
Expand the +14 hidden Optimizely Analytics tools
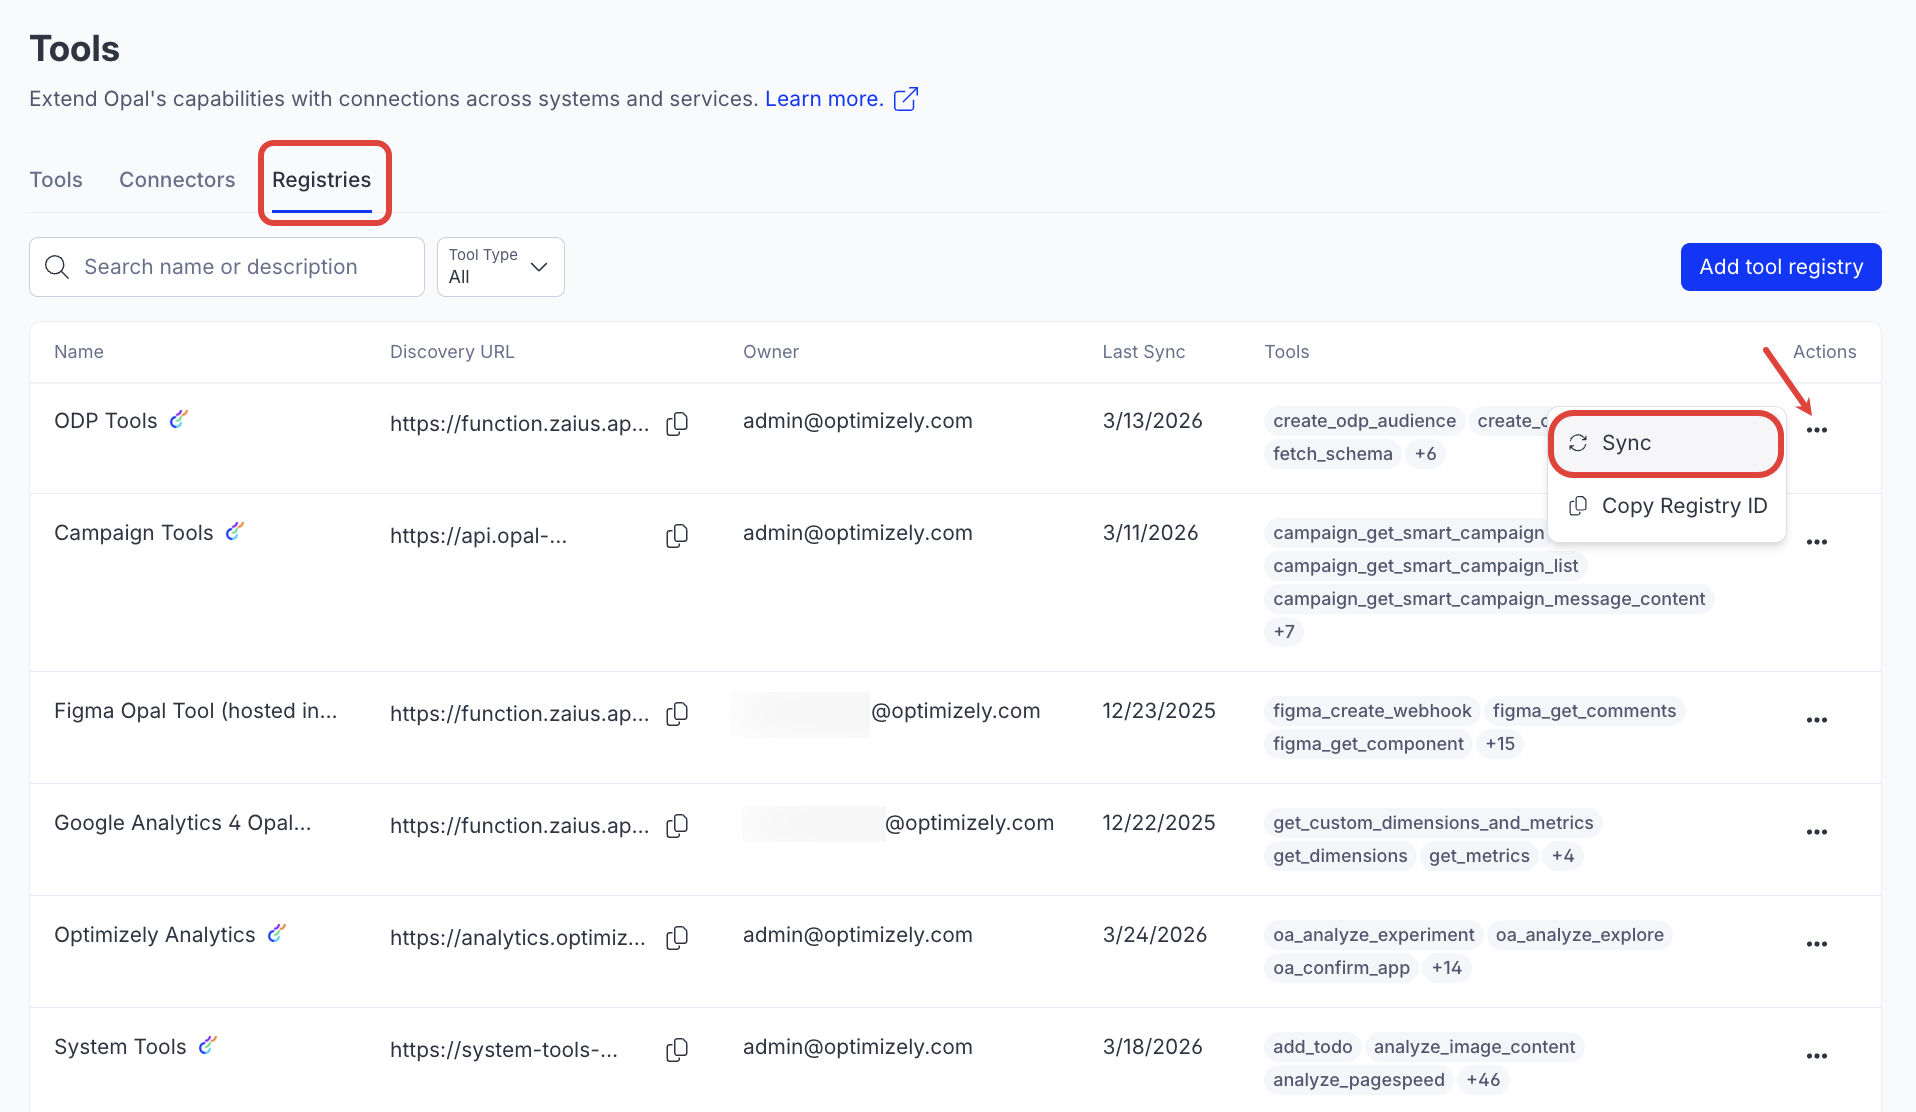pyautogui.click(x=1446, y=968)
